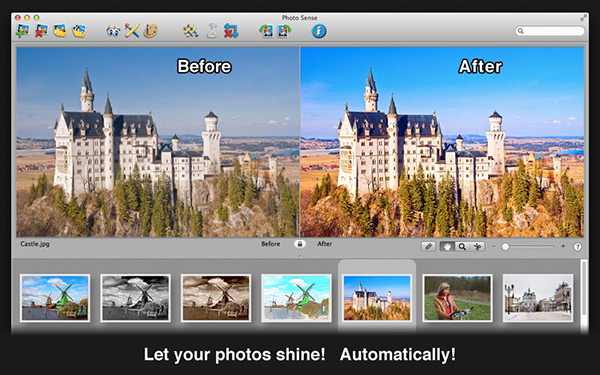Click the small After label under preview
This screenshot has width=600, height=375.
click(x=324, y=244)
